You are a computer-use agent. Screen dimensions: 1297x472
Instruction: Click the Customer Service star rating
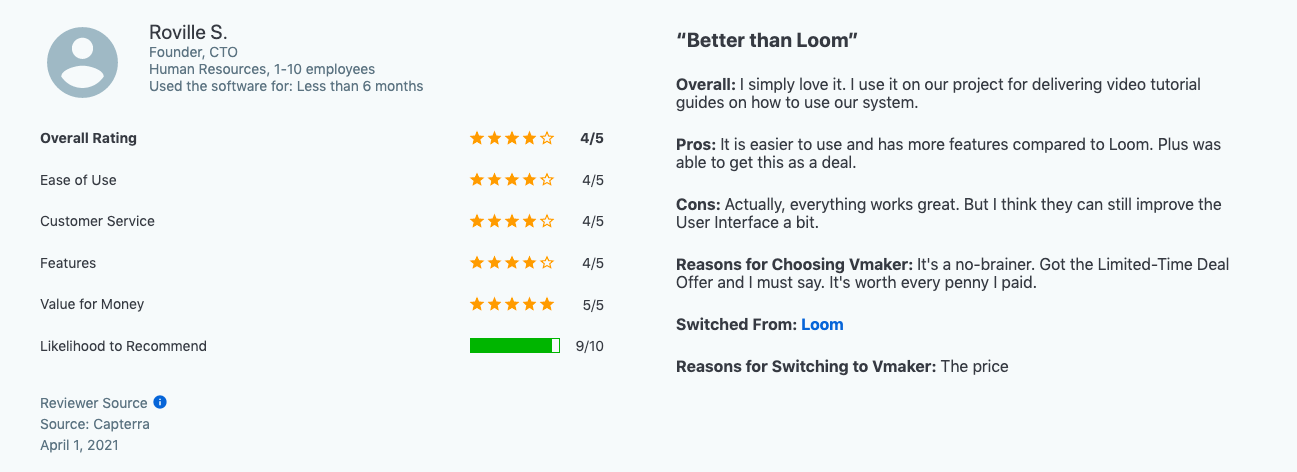click(511, 221)
